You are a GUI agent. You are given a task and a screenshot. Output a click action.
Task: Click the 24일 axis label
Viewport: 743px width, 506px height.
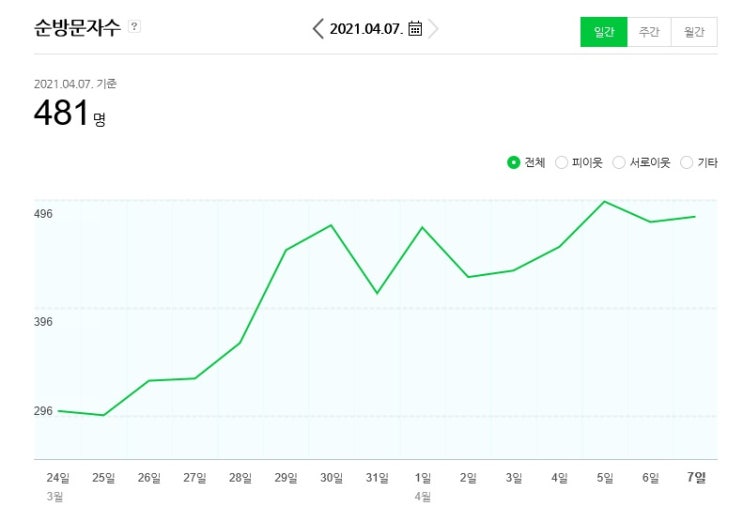point(58,478)
